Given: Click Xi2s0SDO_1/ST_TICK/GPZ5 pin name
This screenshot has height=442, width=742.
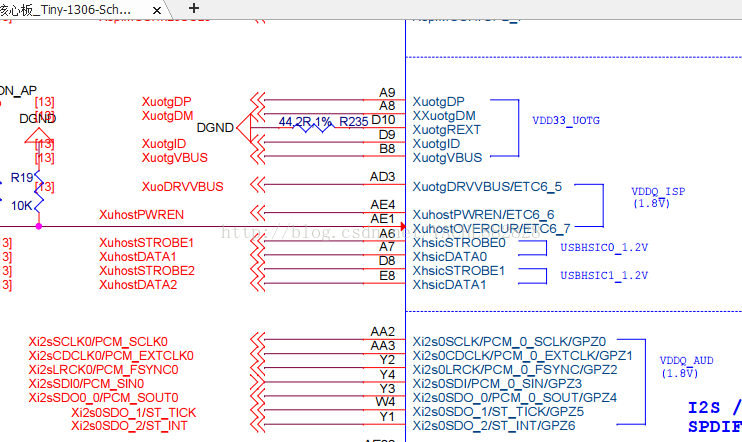Looking at the screenshot, I should [x=498, y=412].
